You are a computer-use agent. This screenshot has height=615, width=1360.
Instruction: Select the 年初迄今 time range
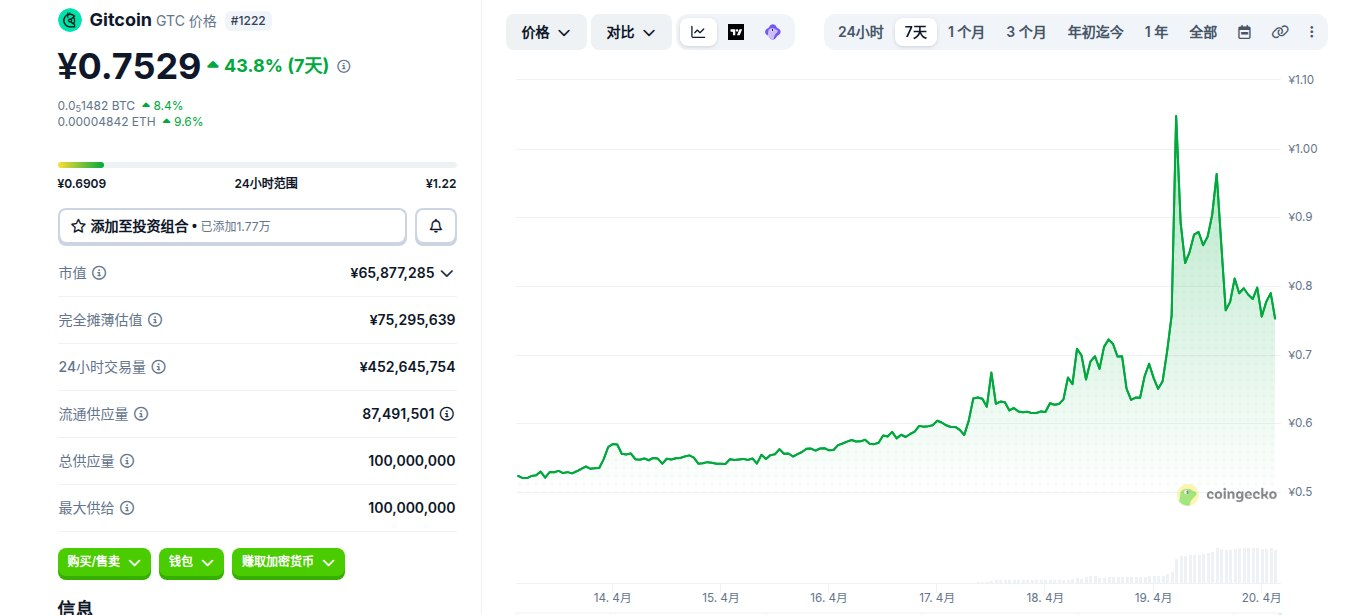tap(1095, 32)
